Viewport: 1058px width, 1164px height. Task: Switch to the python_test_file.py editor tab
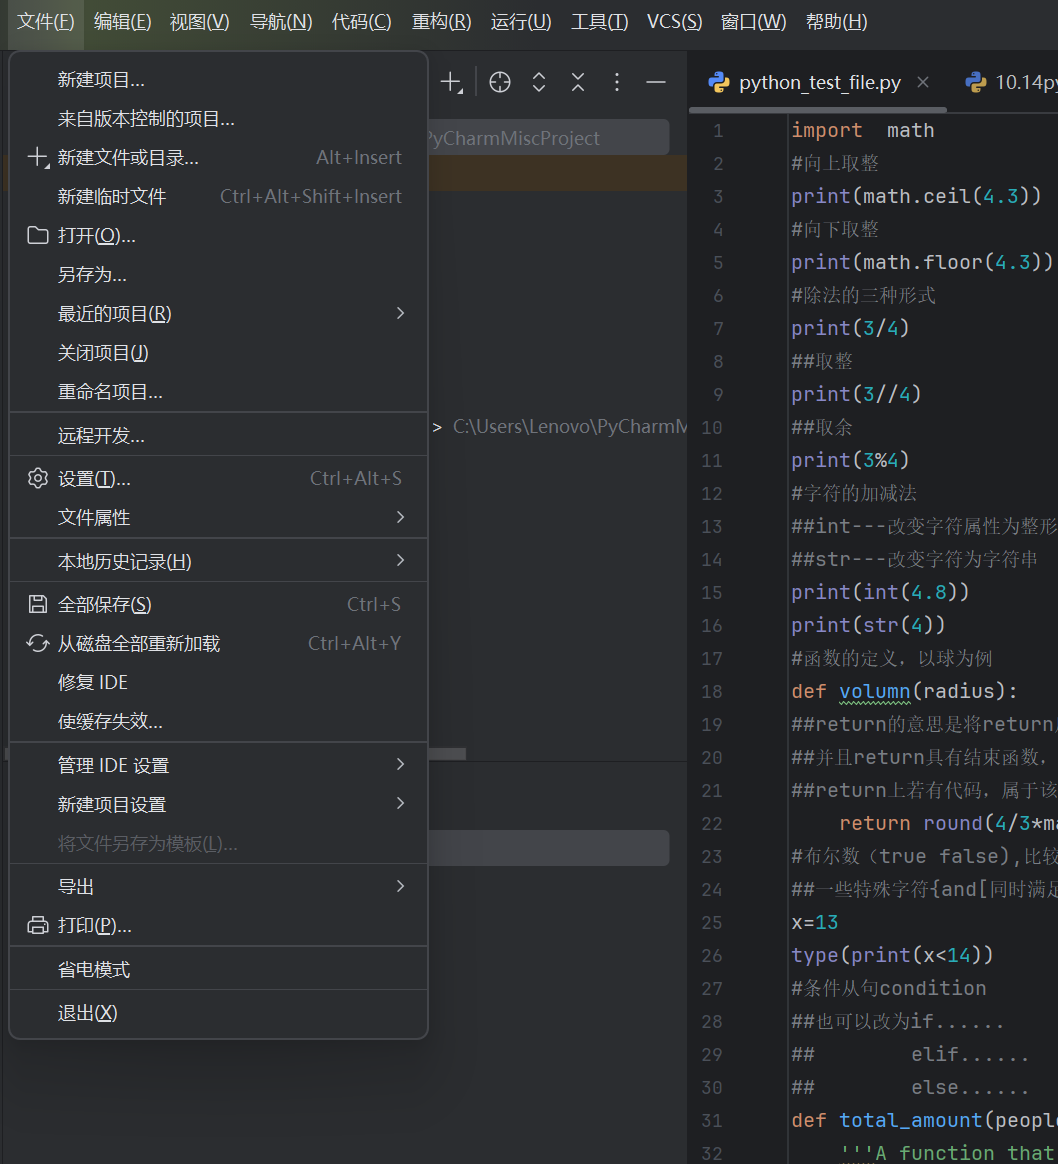pos(819,82)
